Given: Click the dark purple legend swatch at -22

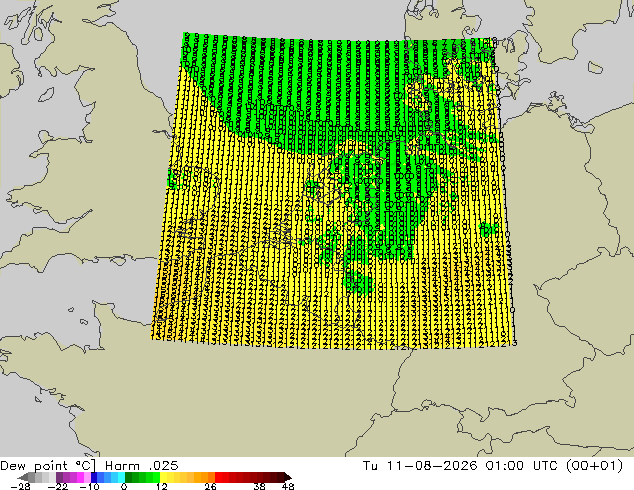Looking at the screenshot, I should point(59,477).
